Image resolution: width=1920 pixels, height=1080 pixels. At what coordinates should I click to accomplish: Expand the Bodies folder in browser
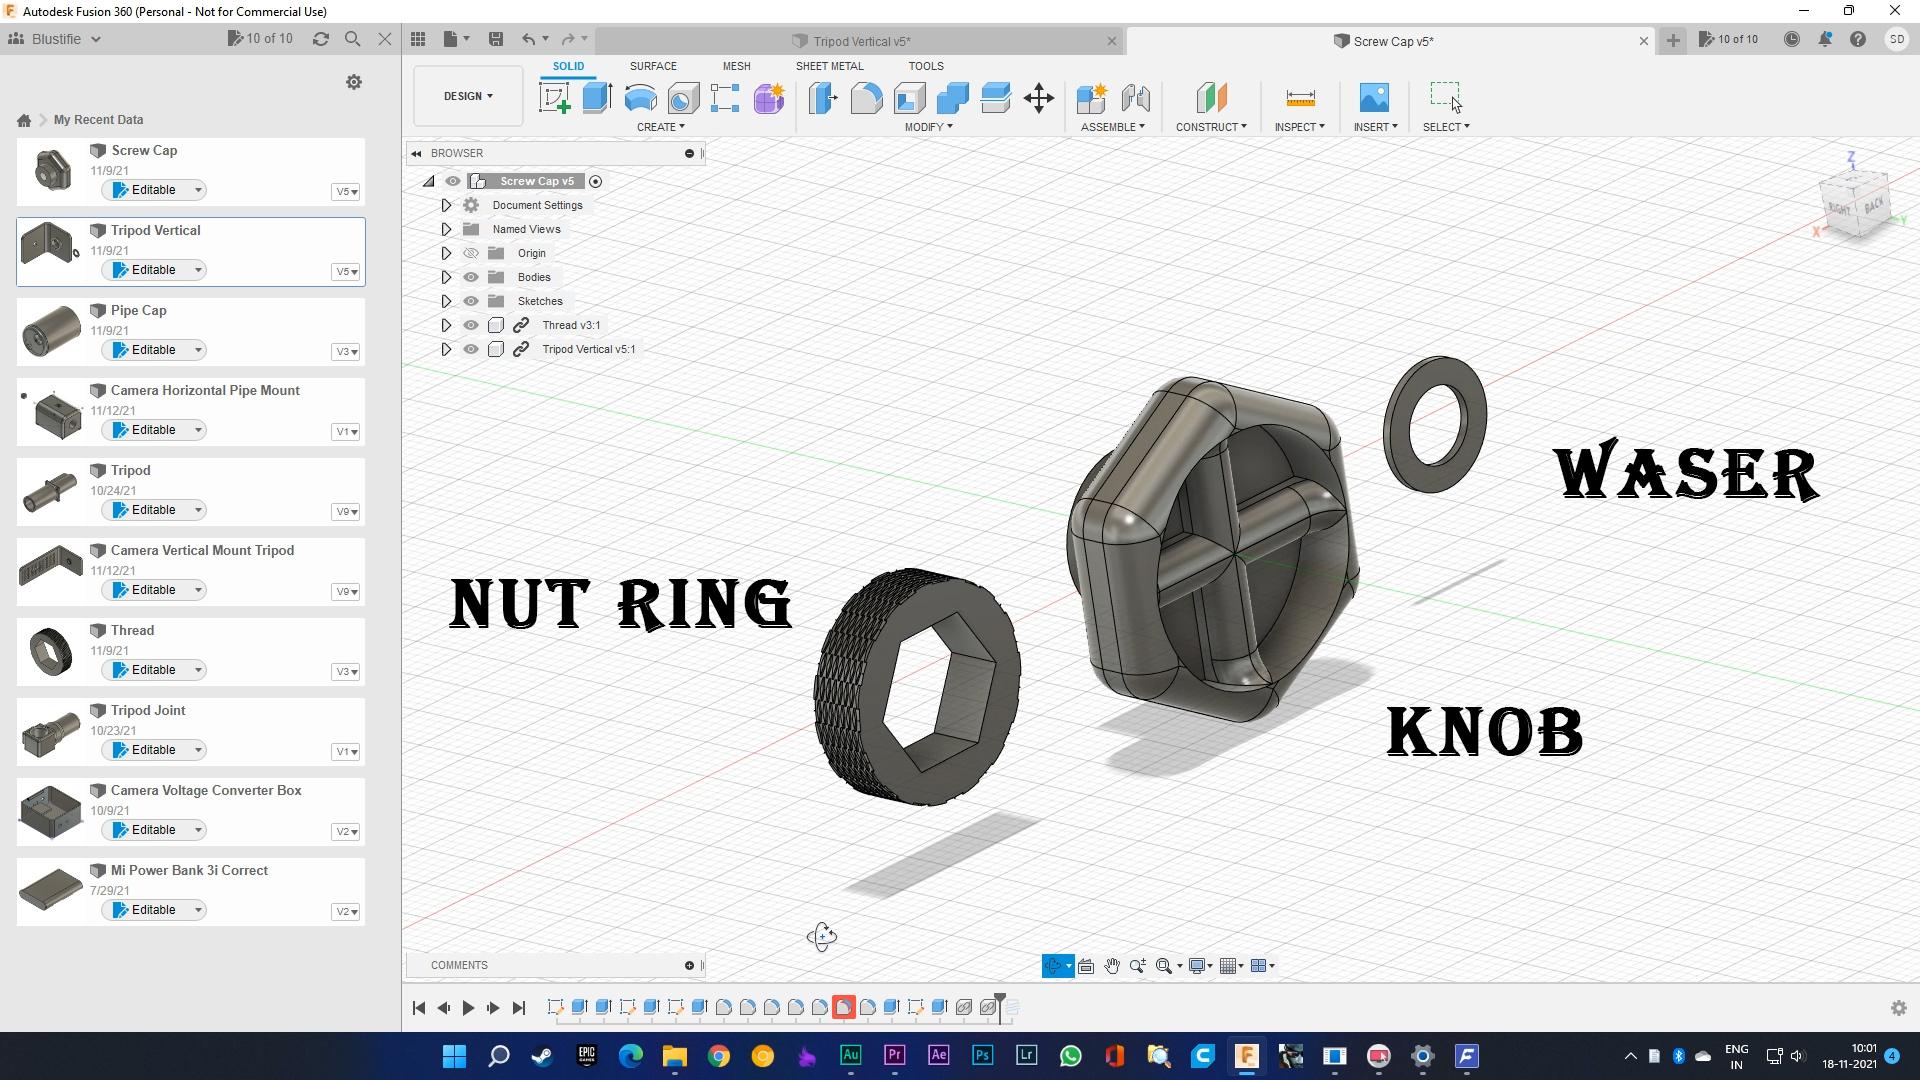(x=446, y=277)
